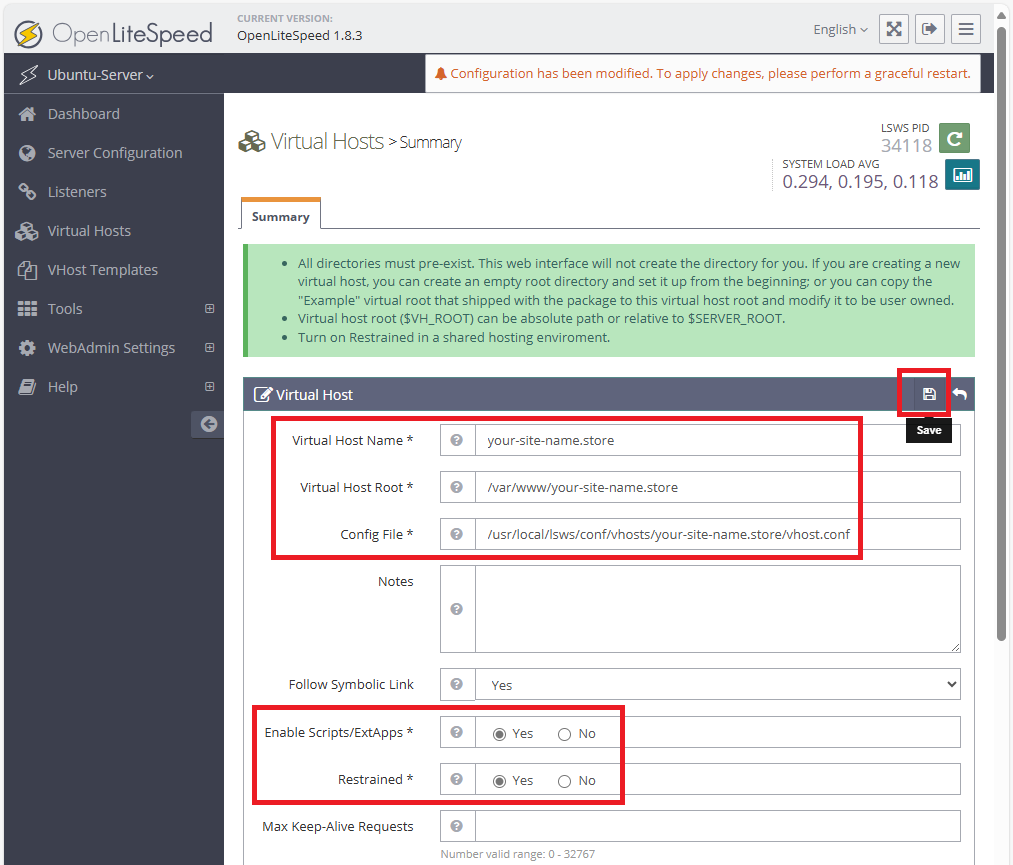
Task: Open the English language dropdown
Action: (x=840, y=30)
